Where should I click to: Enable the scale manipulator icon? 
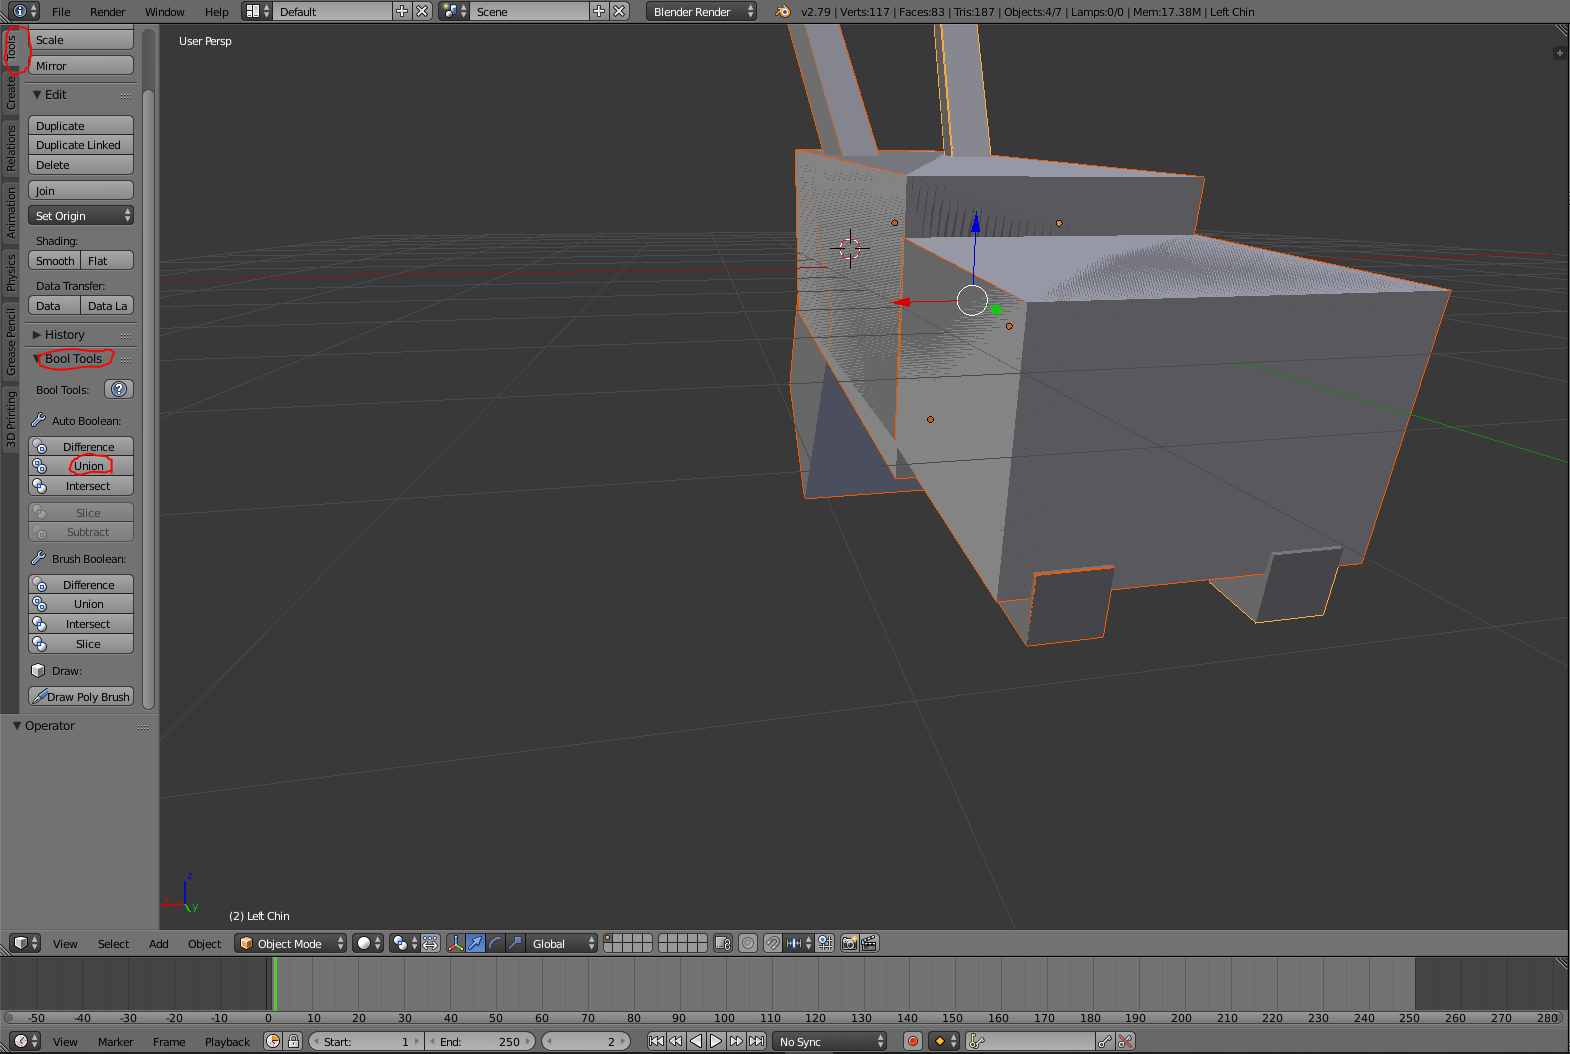[x=515, y=943]
